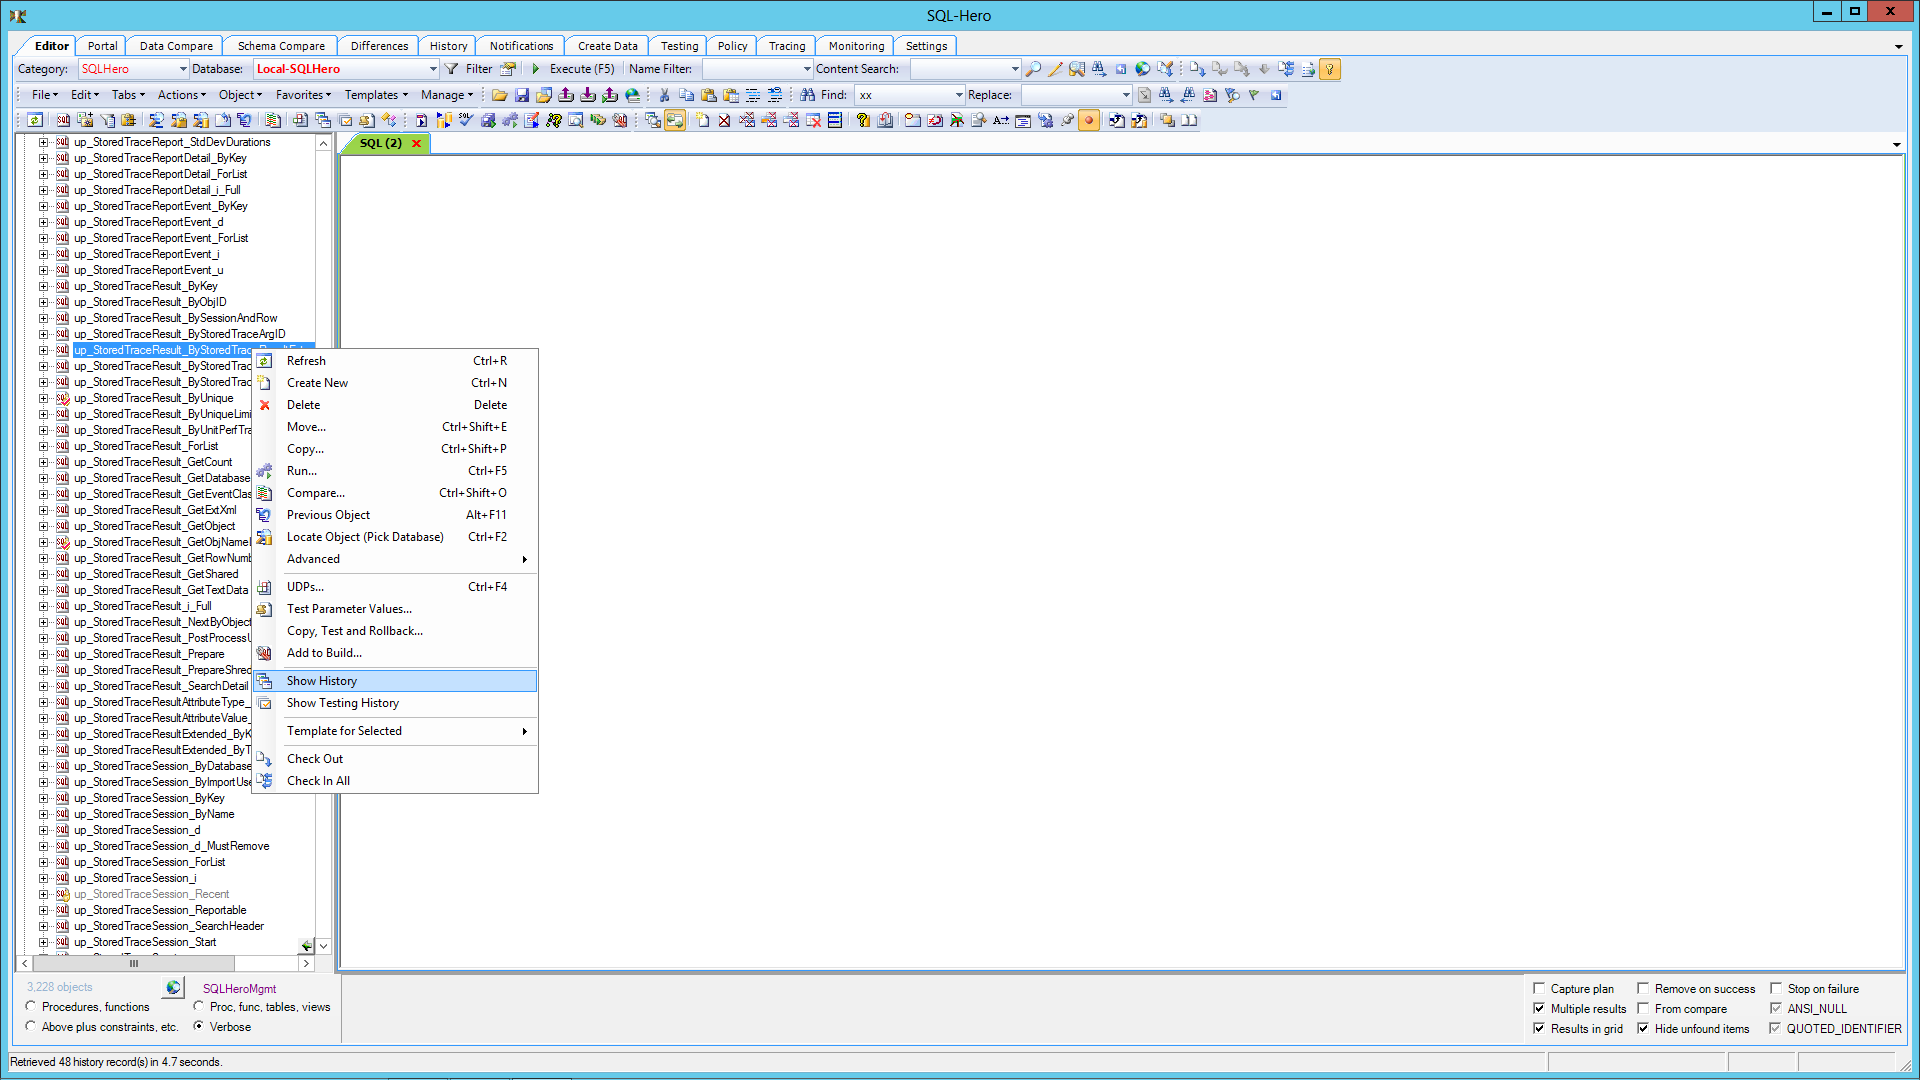Choose Show History from context menu
Viewport: 1920px width, 1080px height.
pyautogui.click(x=395, y=681)
